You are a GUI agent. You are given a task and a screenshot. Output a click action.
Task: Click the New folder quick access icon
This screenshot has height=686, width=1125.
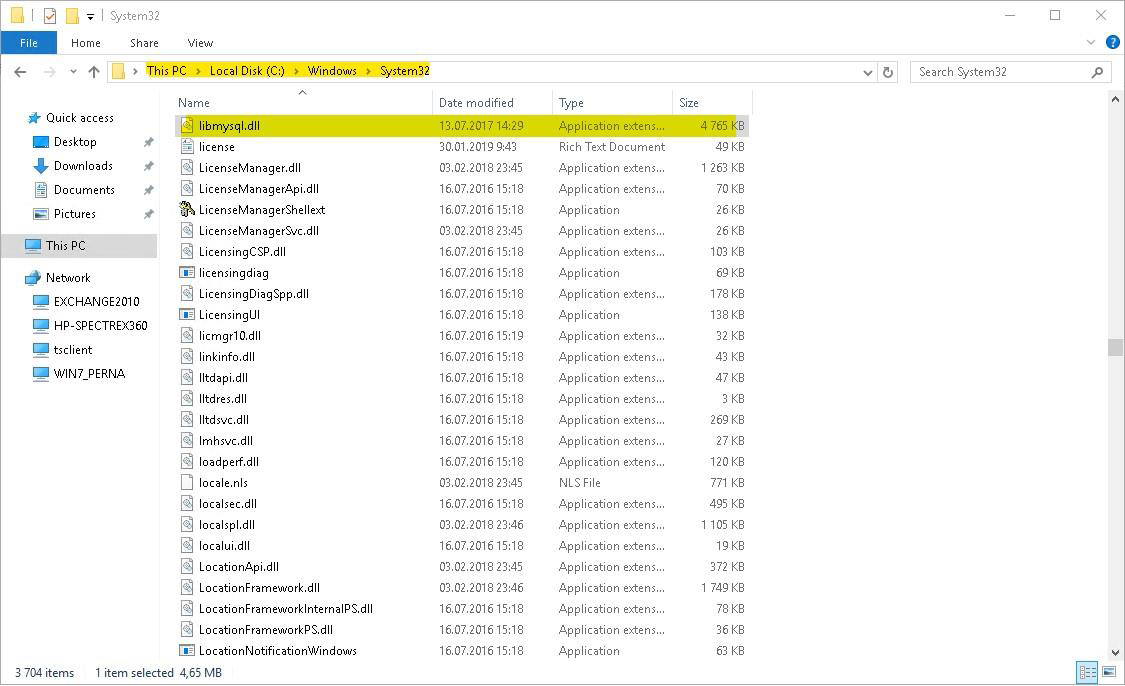[x=72, y=15]
